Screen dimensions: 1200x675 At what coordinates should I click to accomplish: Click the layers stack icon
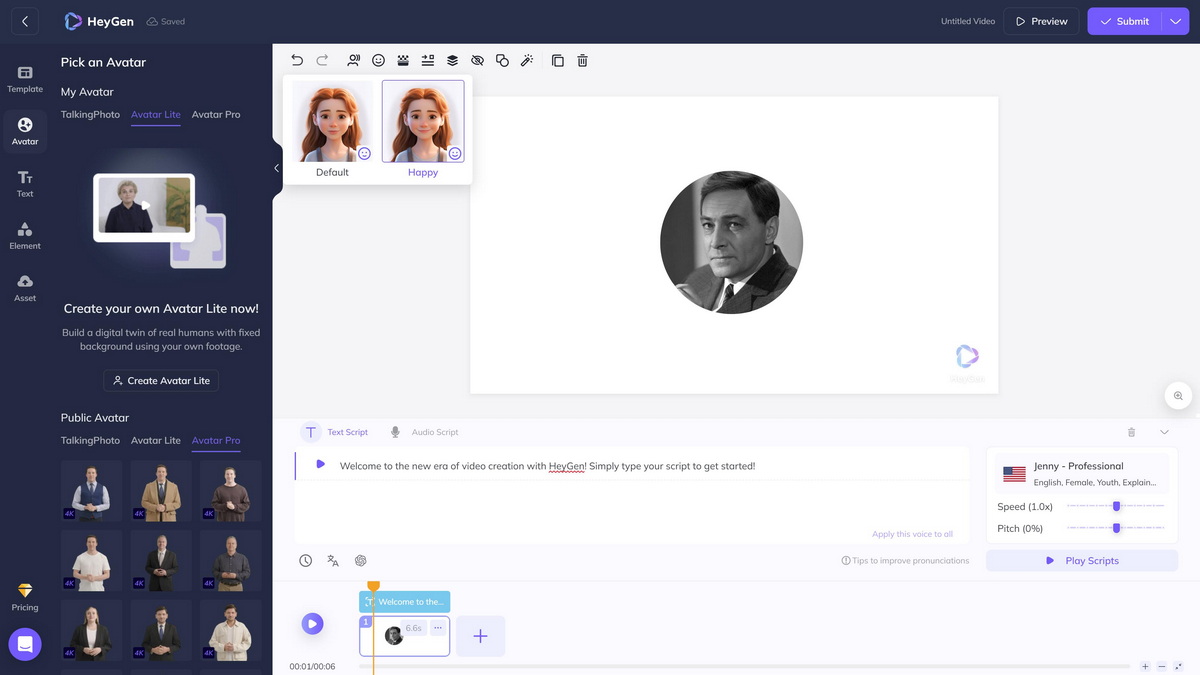click(452, 61)
